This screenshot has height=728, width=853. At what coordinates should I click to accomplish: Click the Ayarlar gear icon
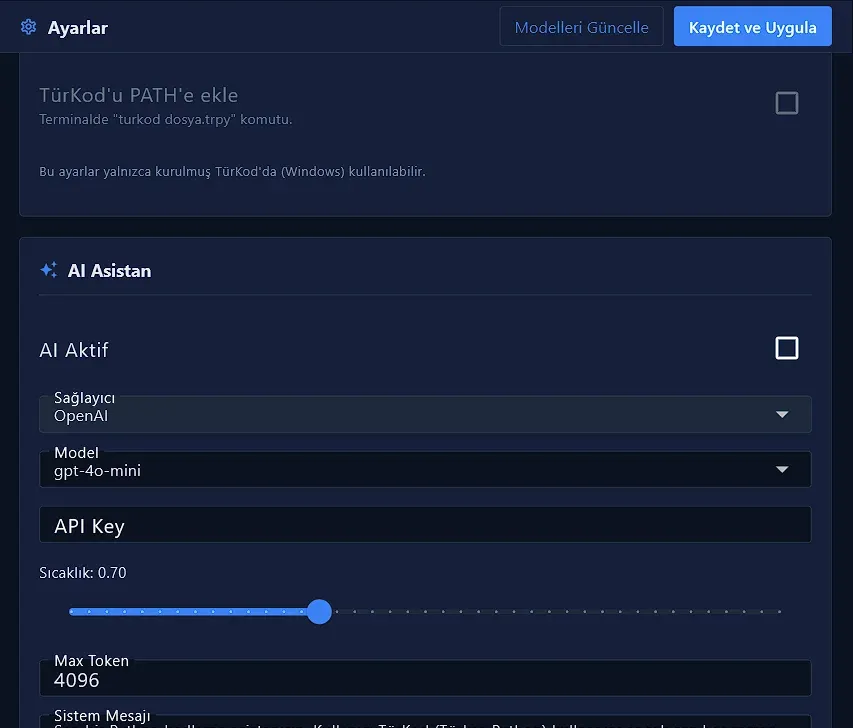pos(28,27)
